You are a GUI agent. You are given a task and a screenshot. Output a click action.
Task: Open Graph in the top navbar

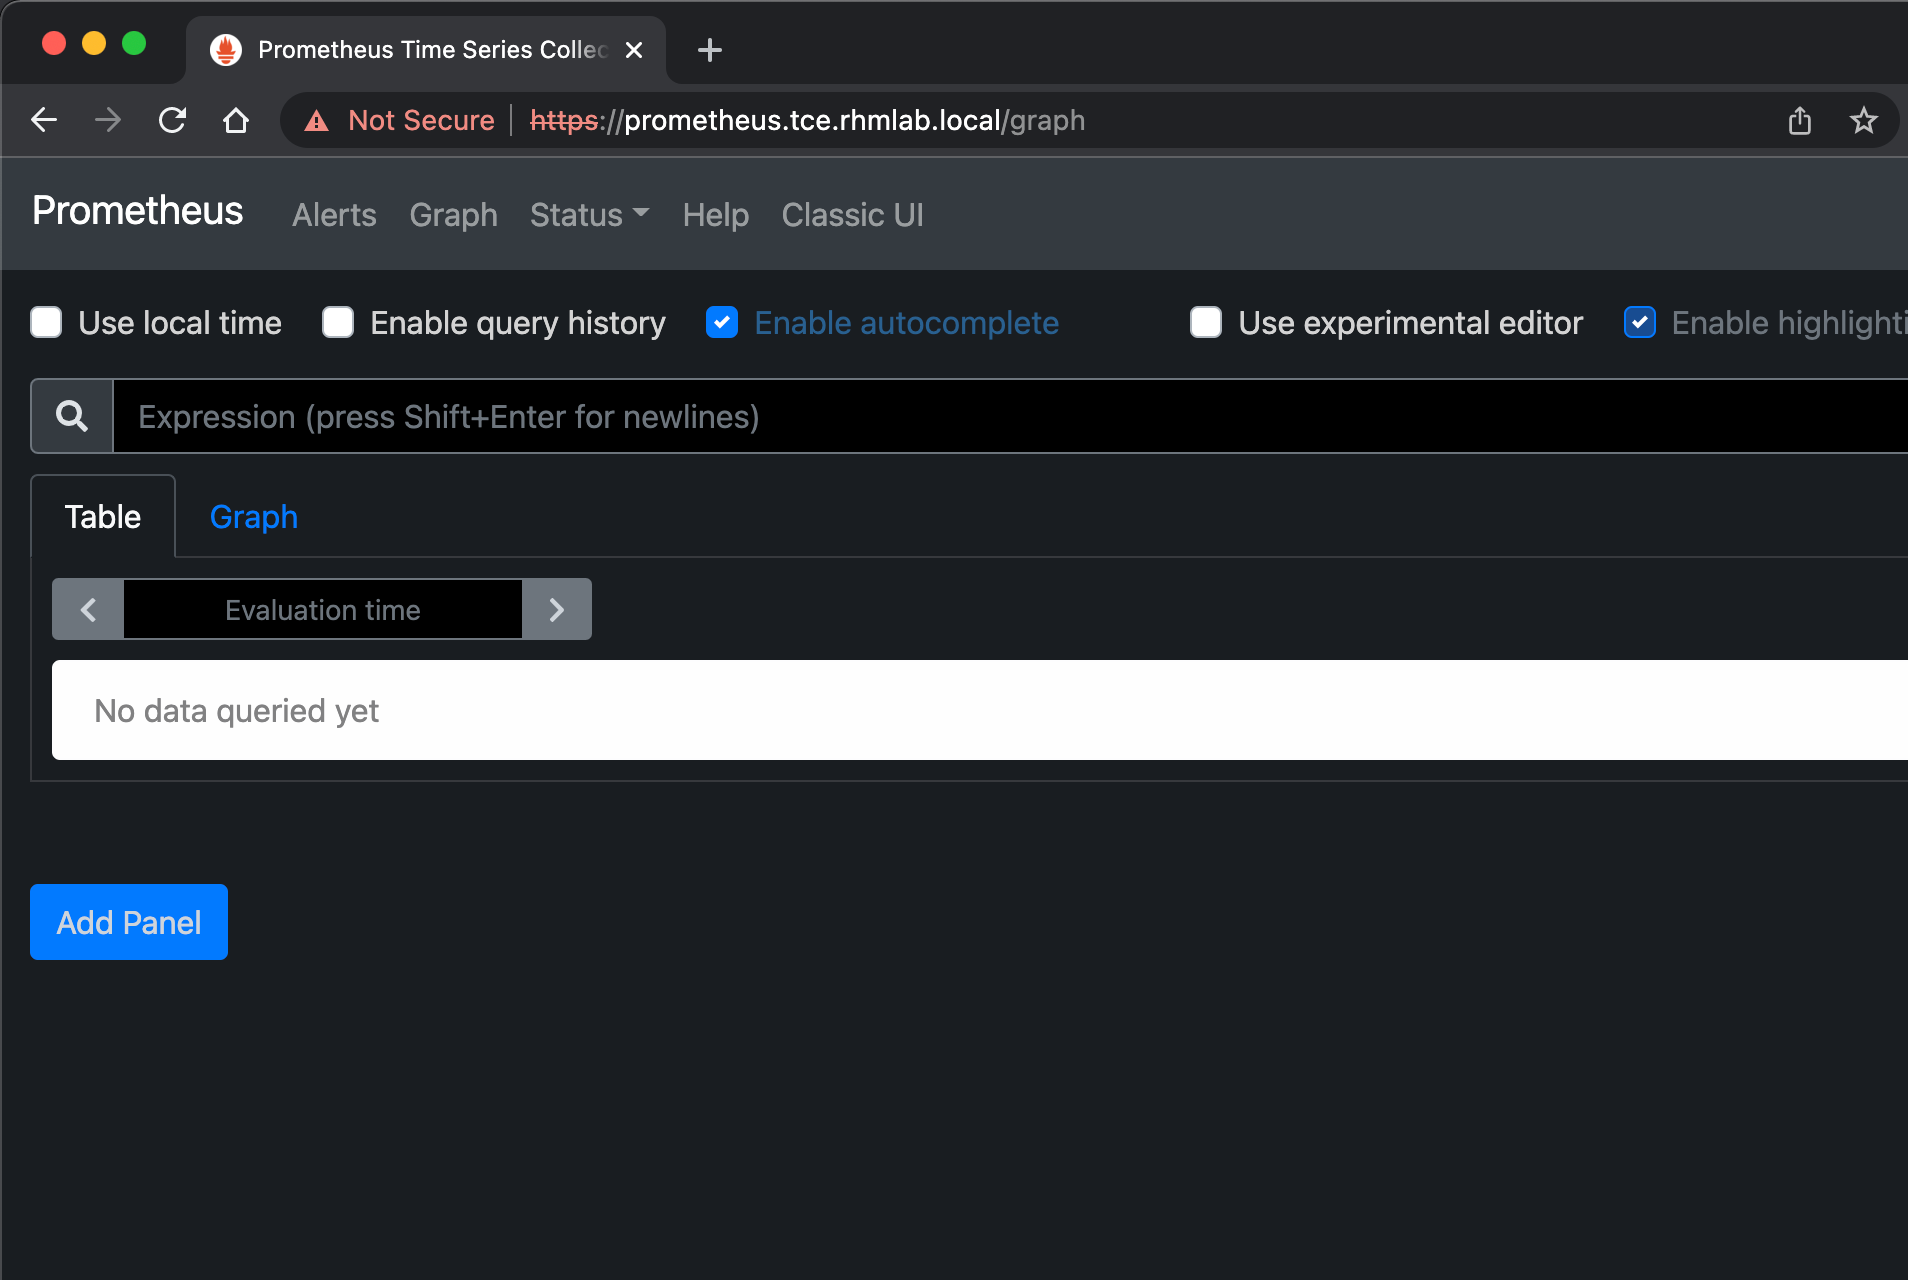click(x=453, y=215)
